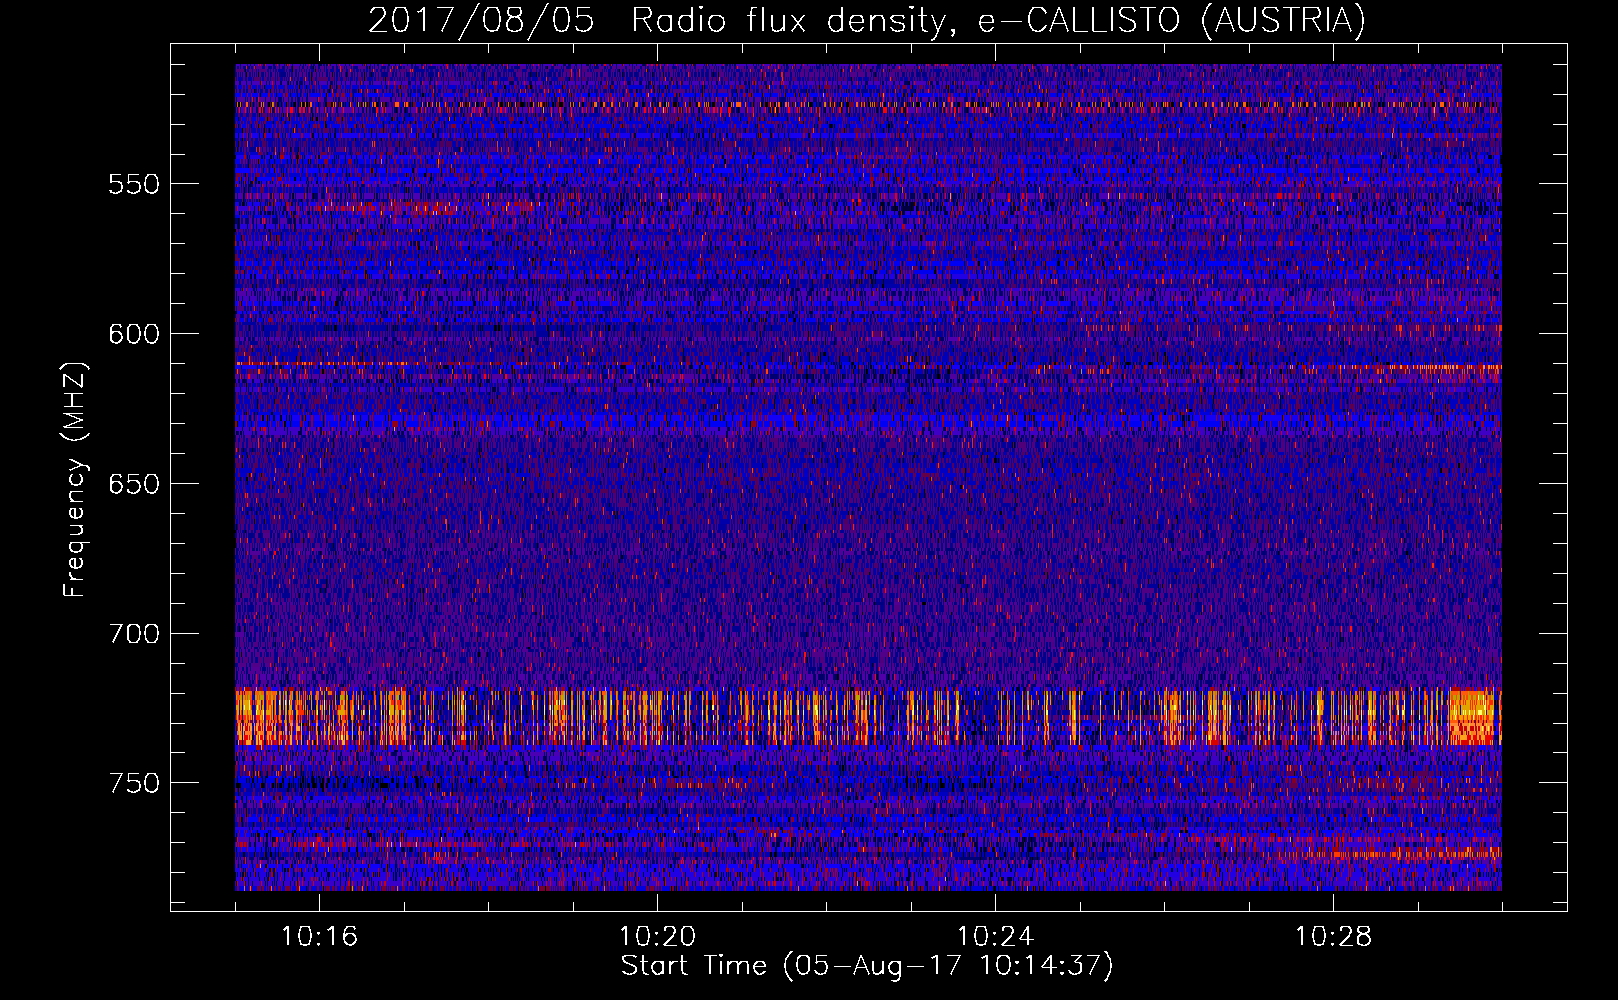Image resolution: width=1618 pixels, height=1000 pixels.
Task: Click the 550 frequency tick label
Action: tap(134, 184)
